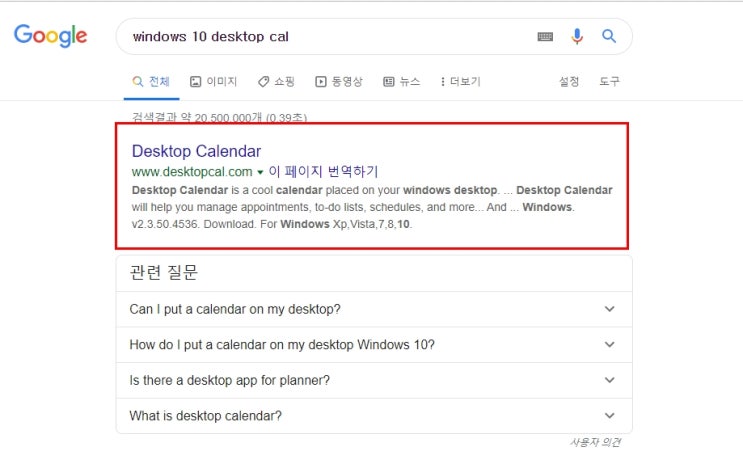Select the 전체 tab
Image resolution: width=743 pixels, height=464 pixels.
pos(151,82)
